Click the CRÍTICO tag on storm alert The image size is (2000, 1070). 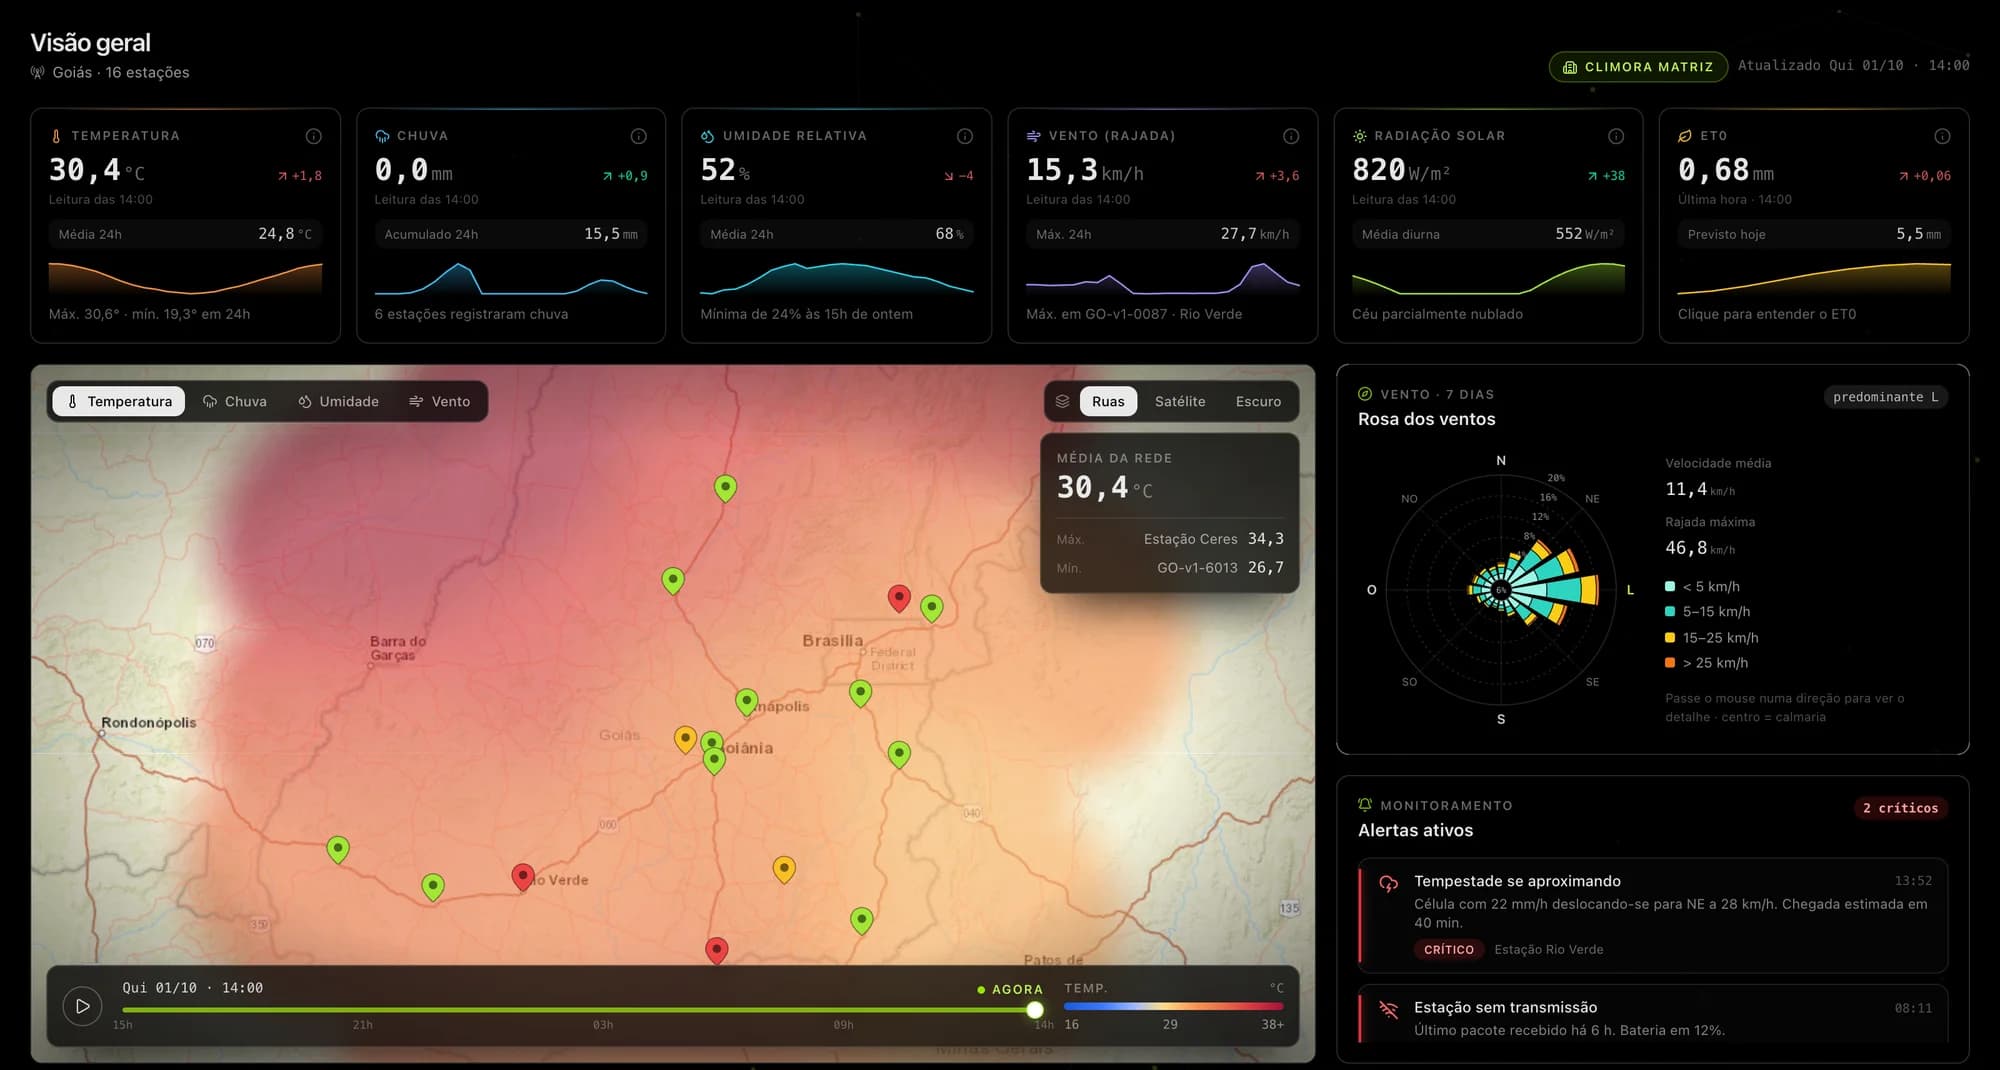(x=1449, y=950)
